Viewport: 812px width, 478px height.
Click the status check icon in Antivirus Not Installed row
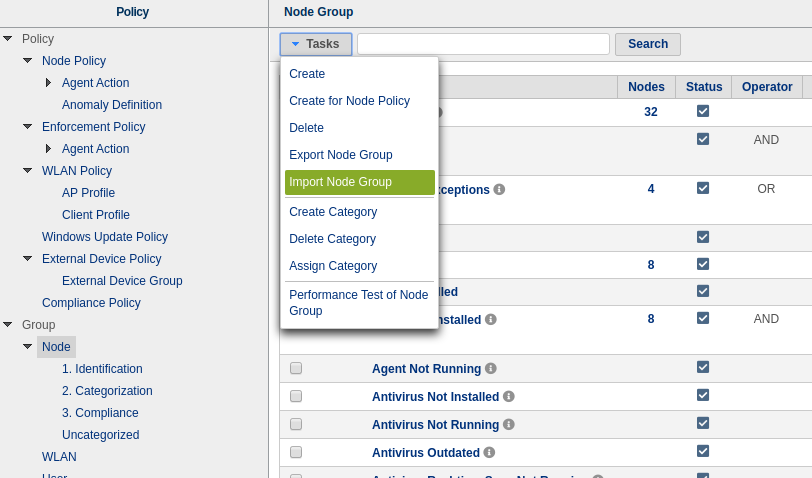pyautogui.click(x=703, y=395)
